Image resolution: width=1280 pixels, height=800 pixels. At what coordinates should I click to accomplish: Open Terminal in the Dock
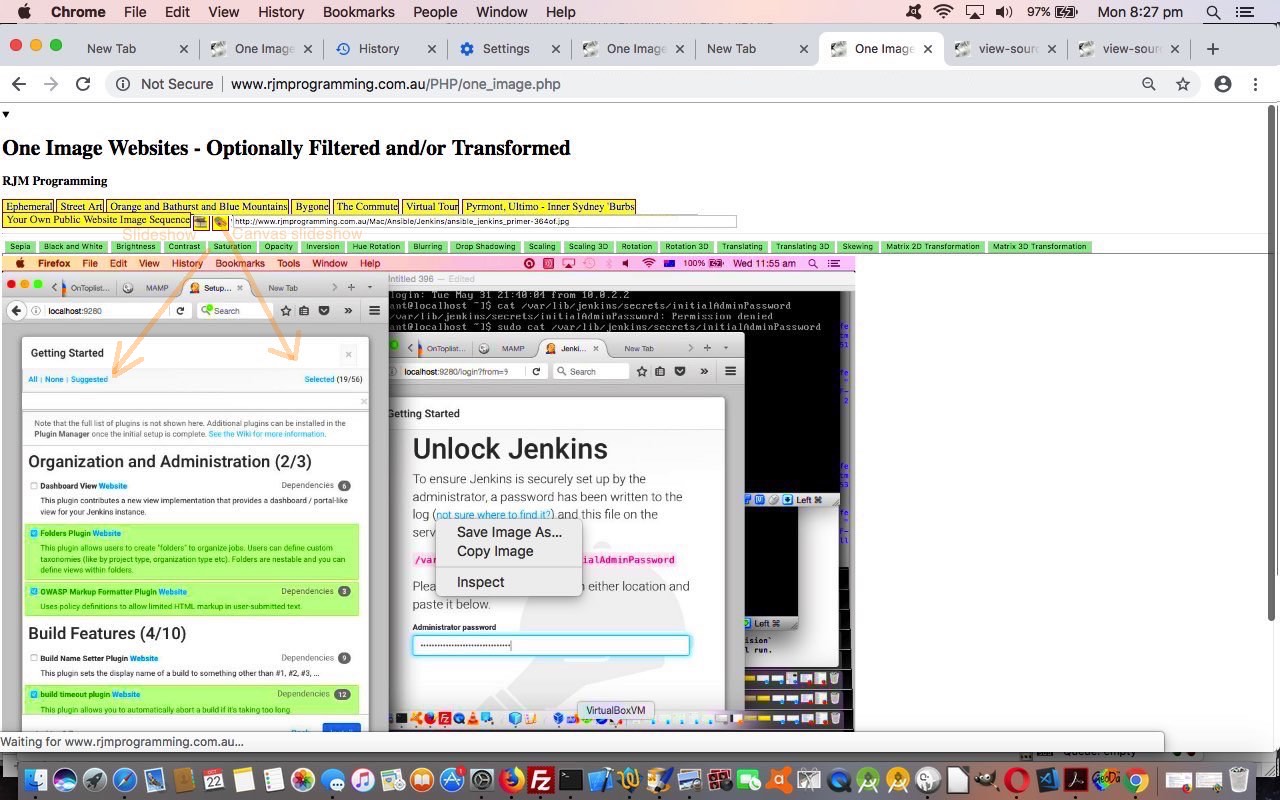(571, 779)
